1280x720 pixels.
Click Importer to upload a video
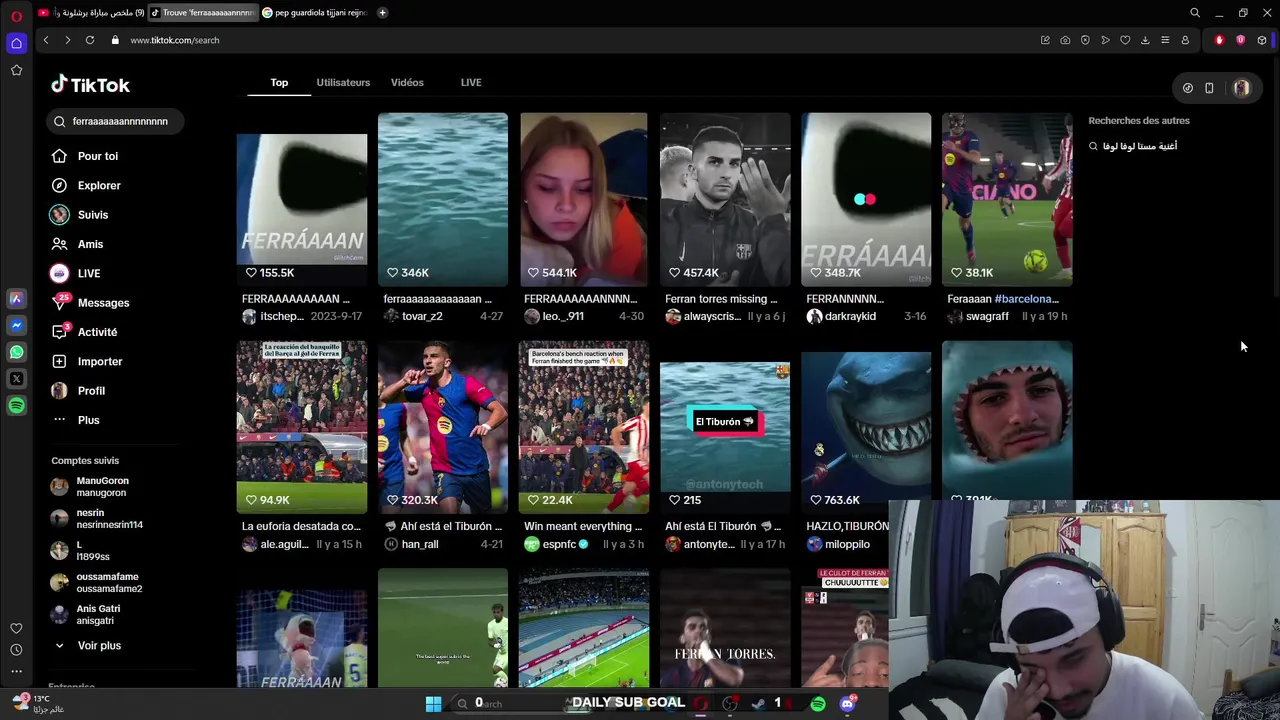pyautogui.click(x=87, y=361)
